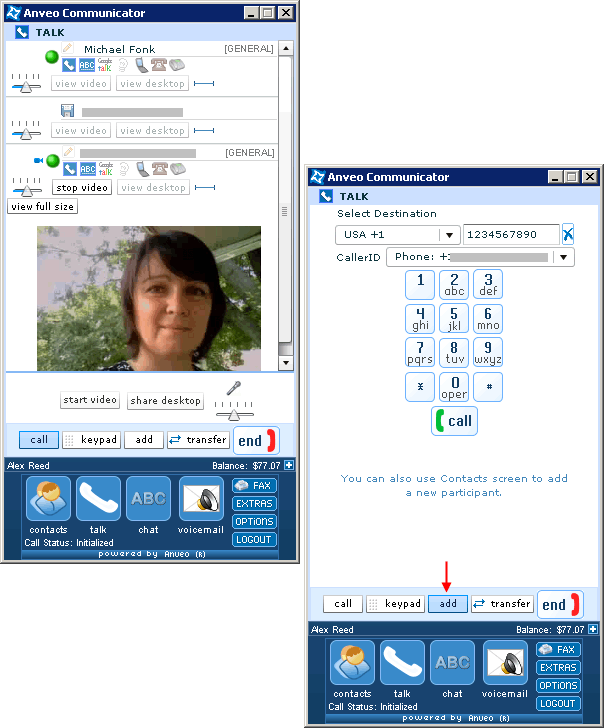The image size is (604, 728).
Task: Click desk telephone icon in third participant row
Action: pyautogui.click(x=160, y=169)
